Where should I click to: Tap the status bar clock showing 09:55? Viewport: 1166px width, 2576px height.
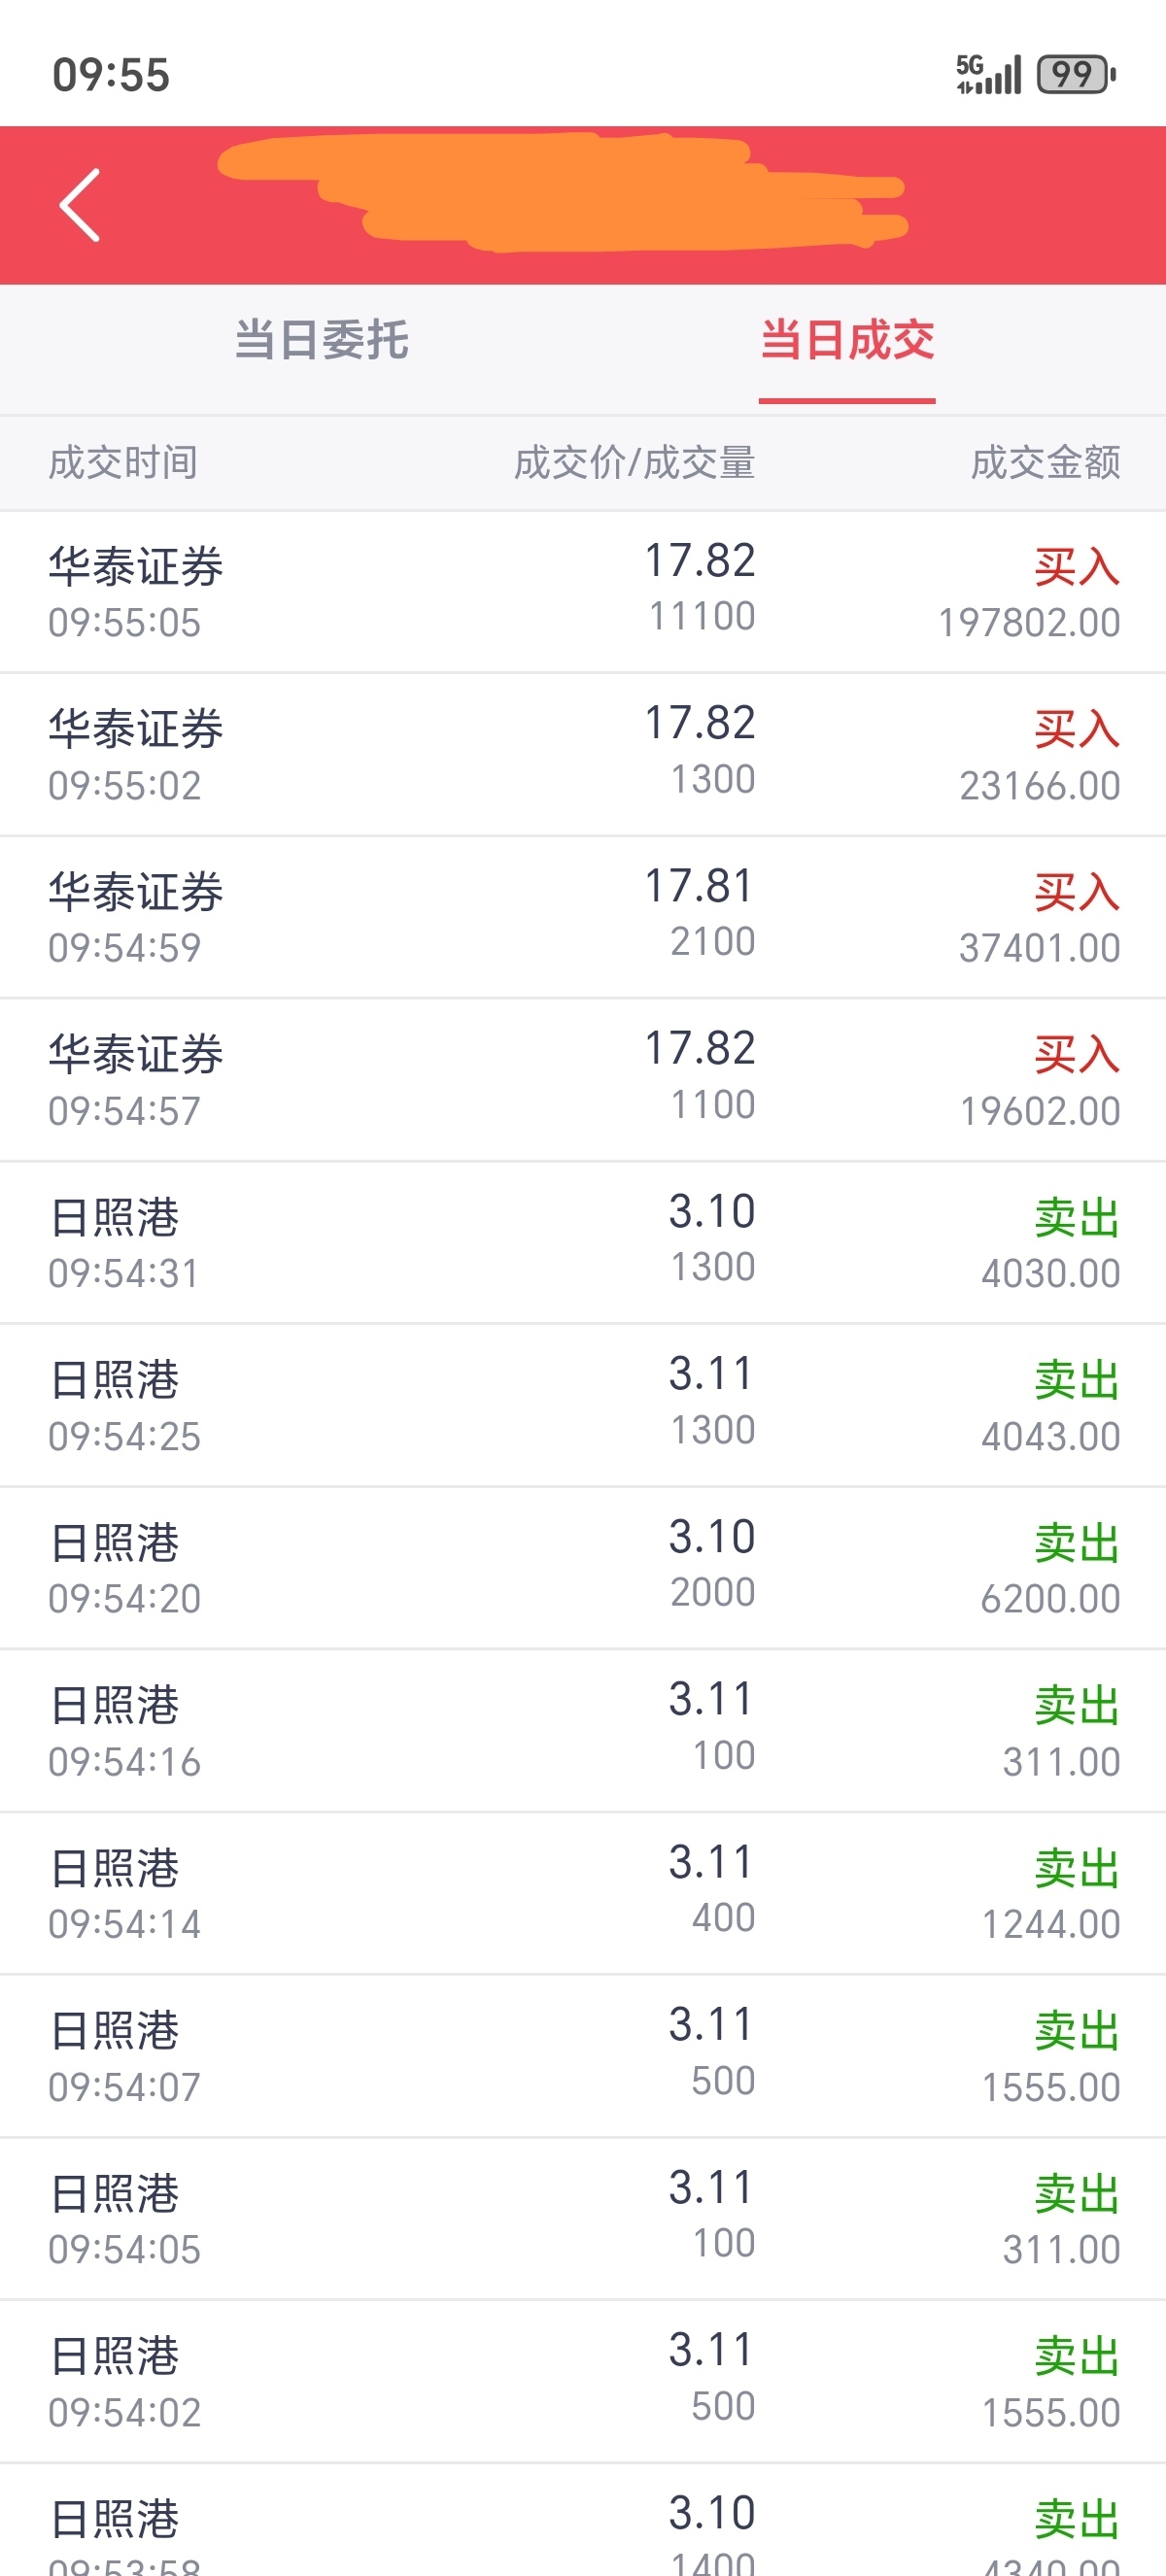coord(111,75)
